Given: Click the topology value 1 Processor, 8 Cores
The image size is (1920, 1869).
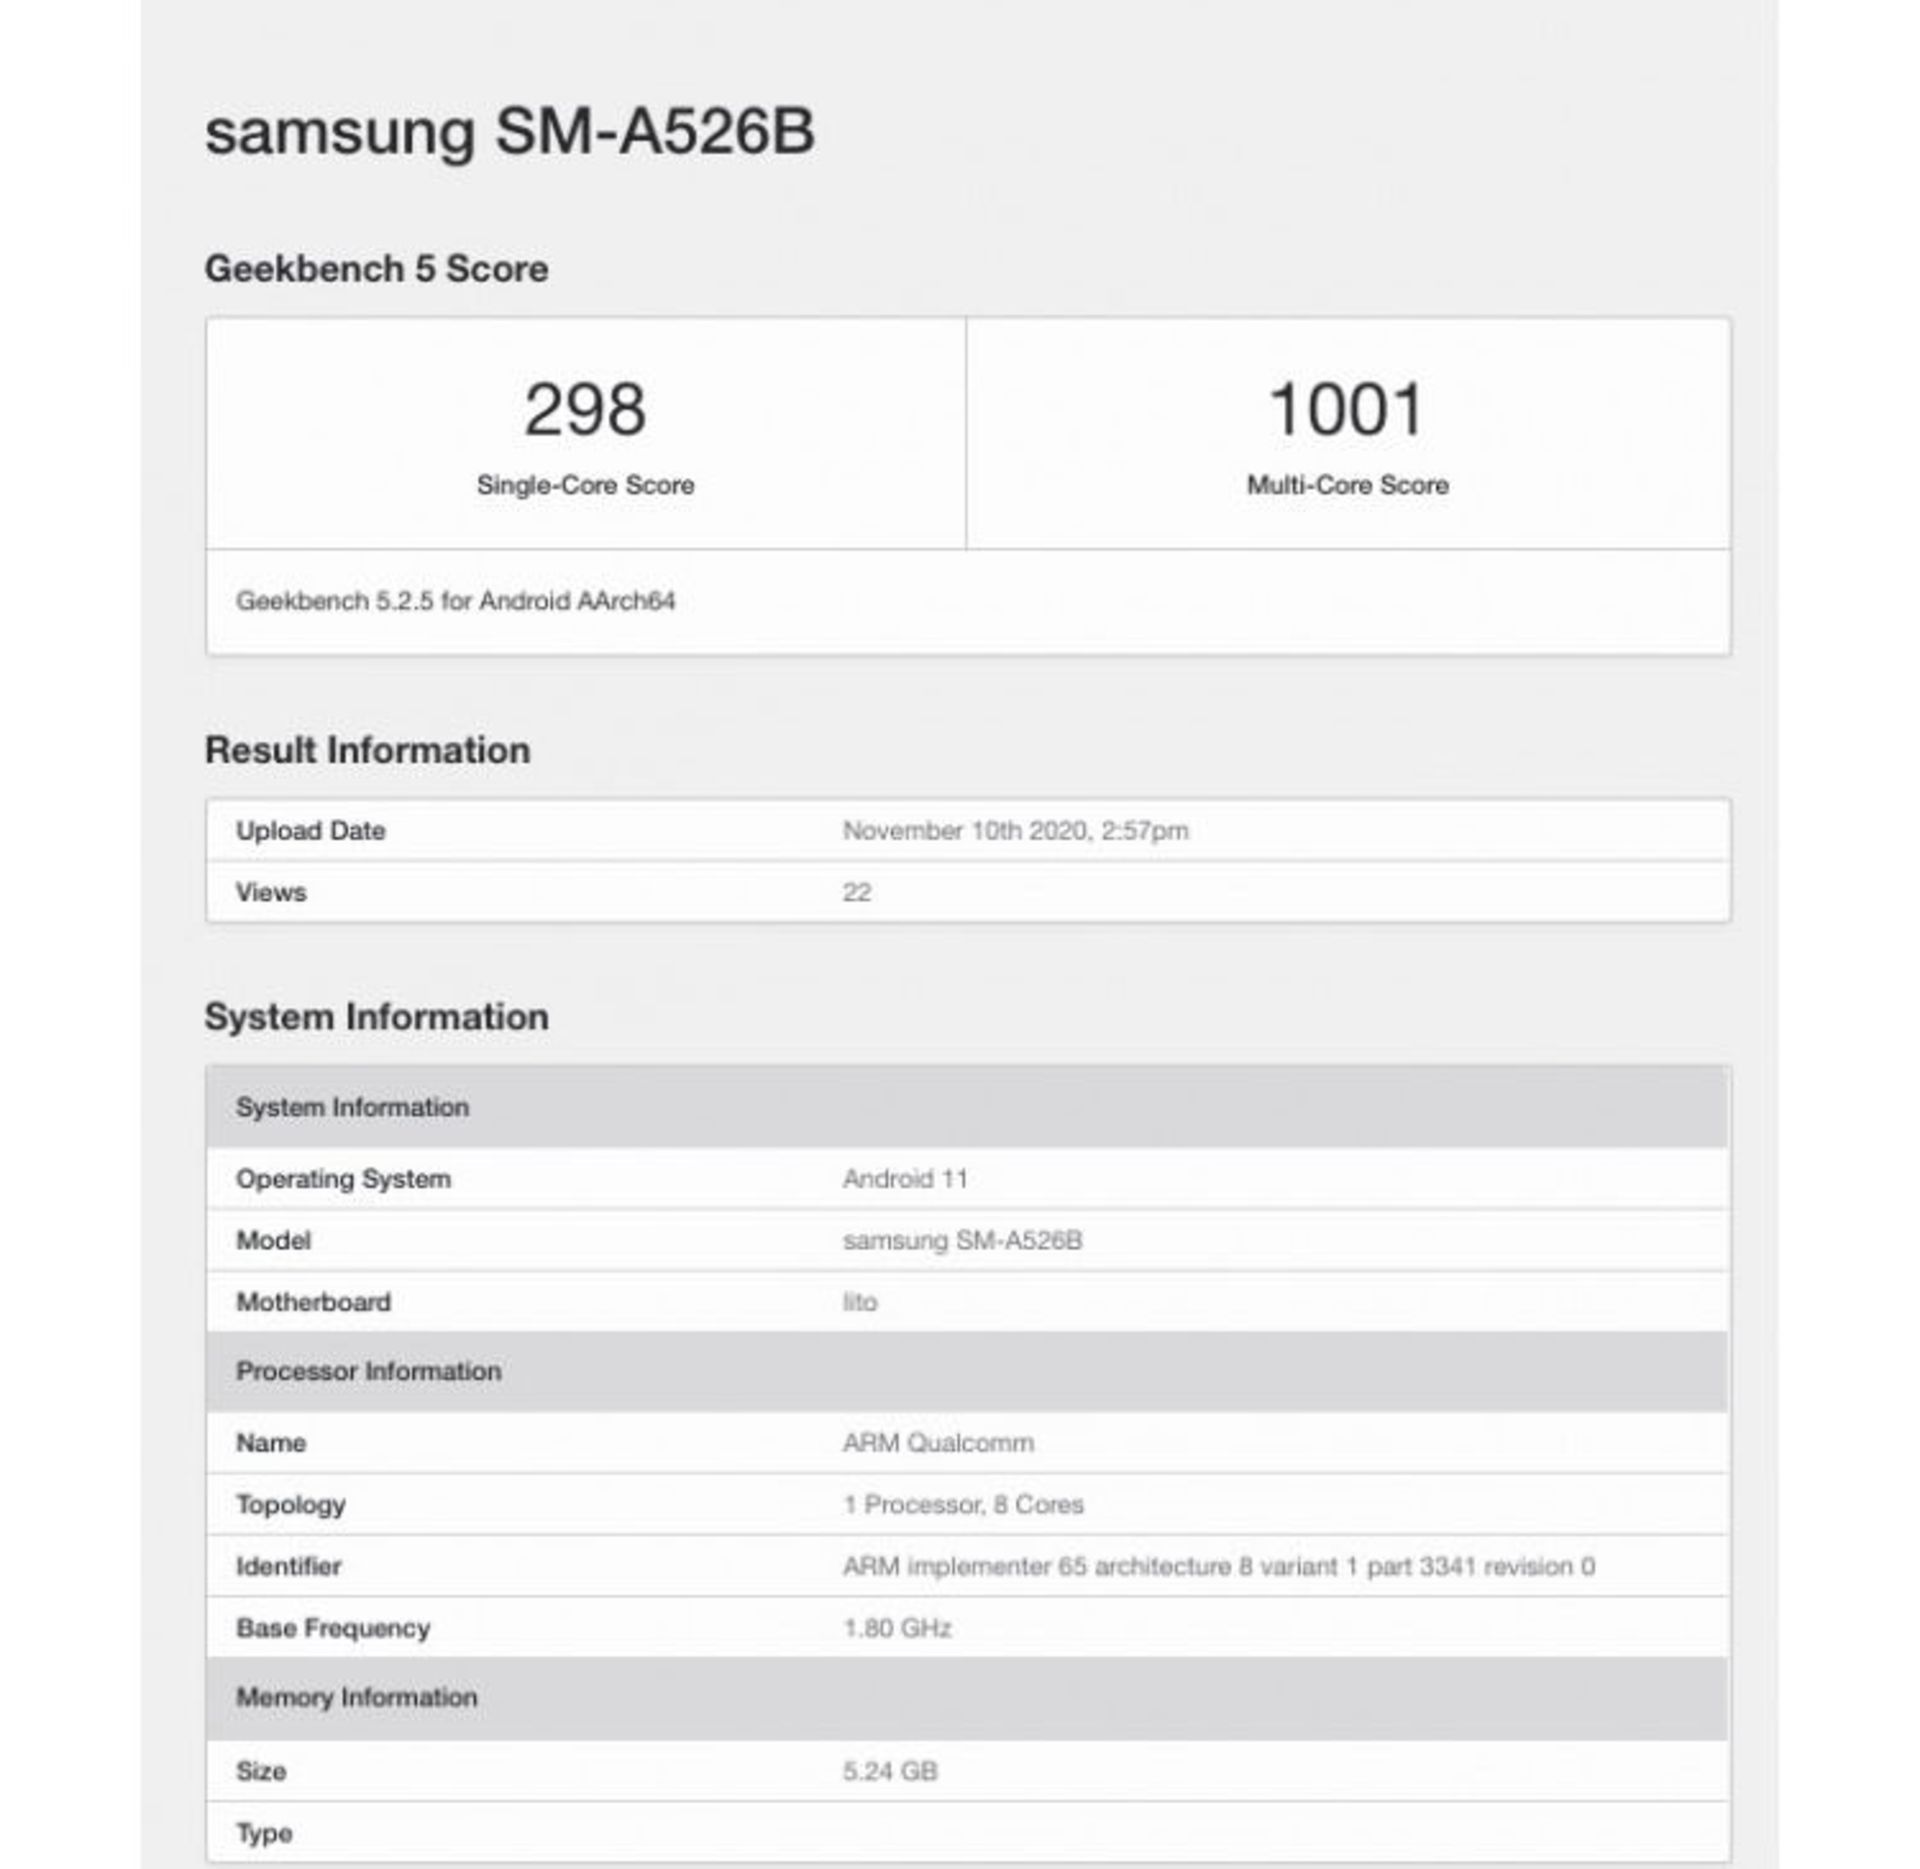Looking at the screenshot, I should click(x=963, y=1505).
